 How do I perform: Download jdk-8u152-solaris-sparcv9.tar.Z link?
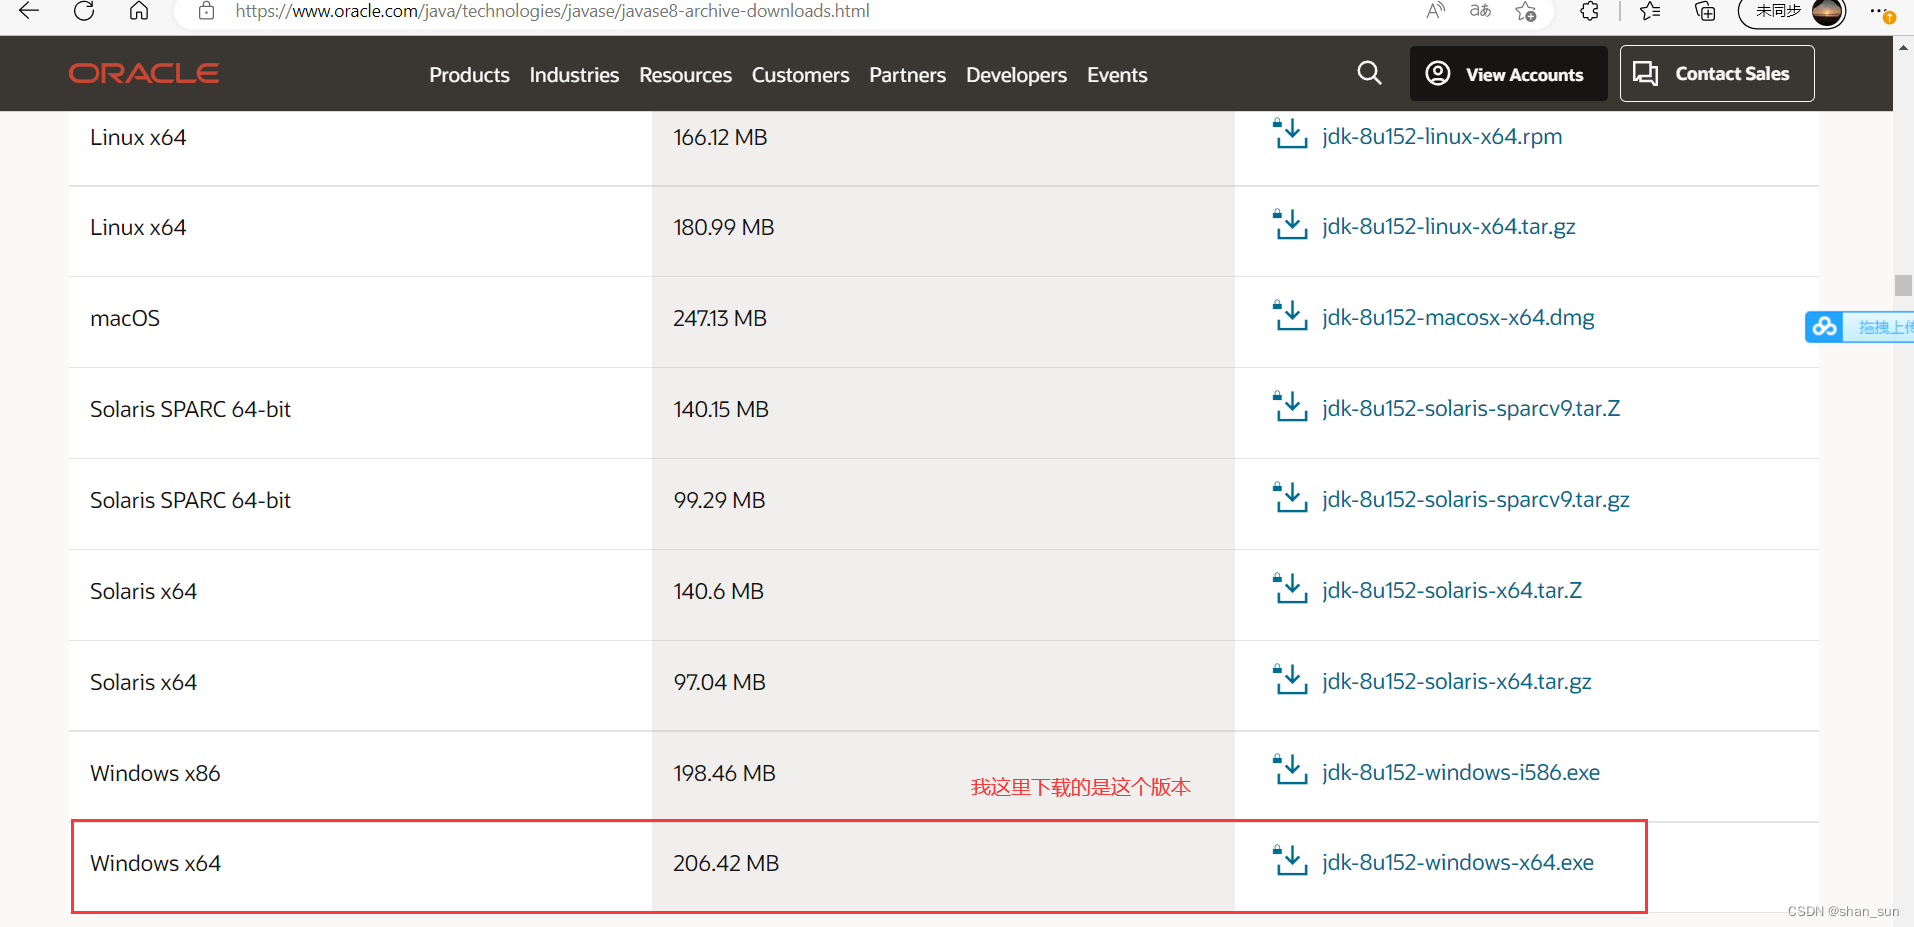[x=1471, y=408]
